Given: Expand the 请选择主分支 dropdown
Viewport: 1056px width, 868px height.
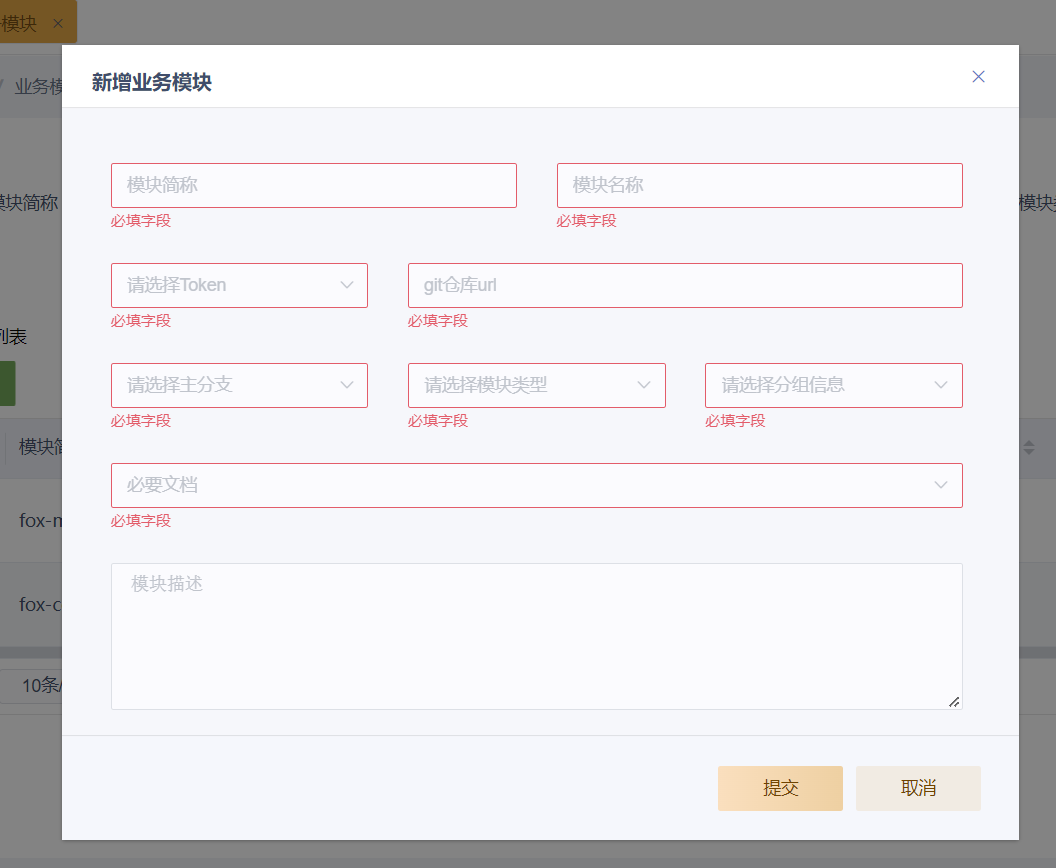Looking at the screenshot, I should point(239,386).
